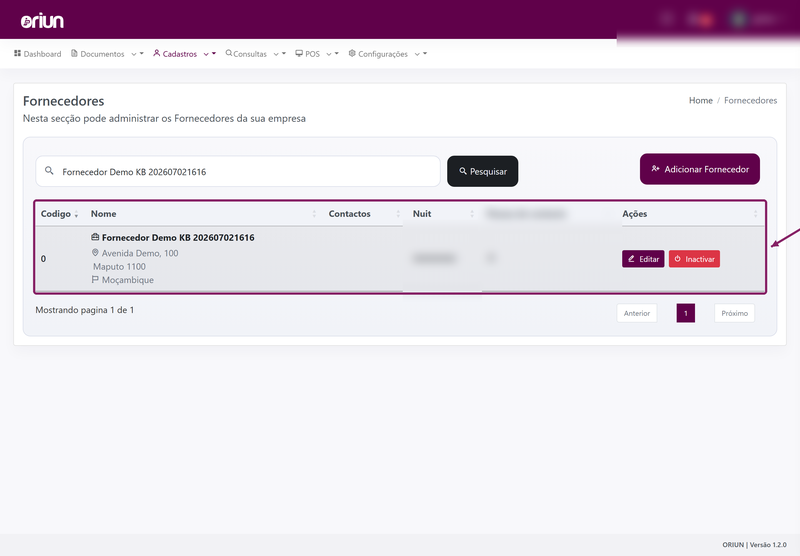Image resolution: width=800 pixels, height=556 pixels.
Task: Edit the Fornecedor Demo KB supplier
Action: point(643,259)
